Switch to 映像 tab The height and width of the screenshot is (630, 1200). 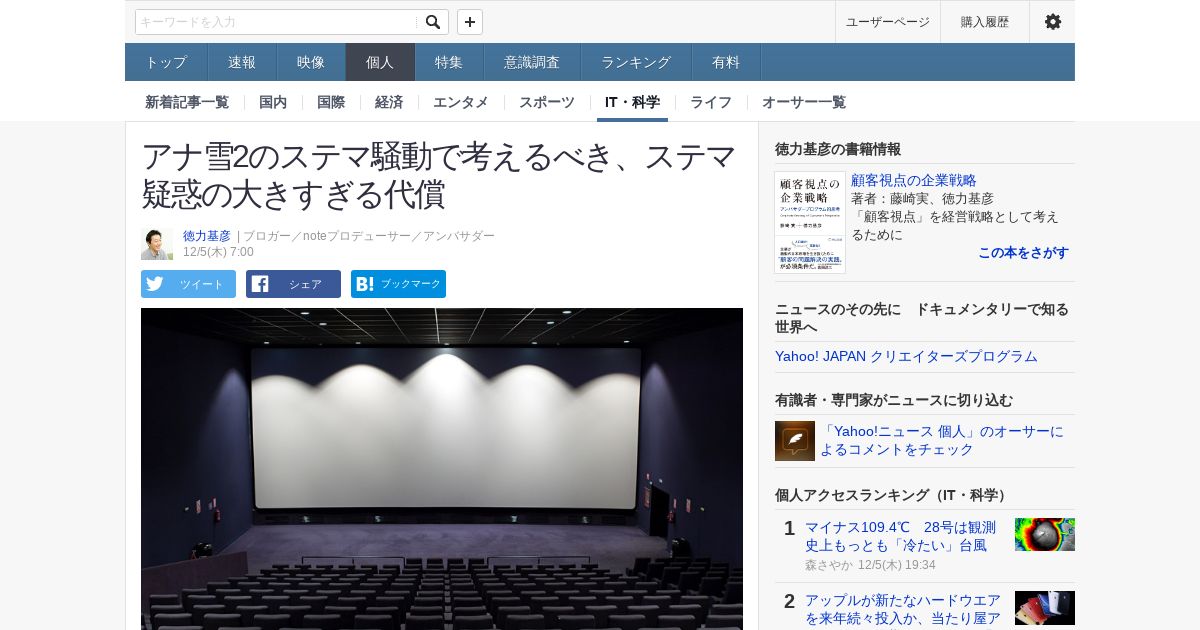point(311,62)
